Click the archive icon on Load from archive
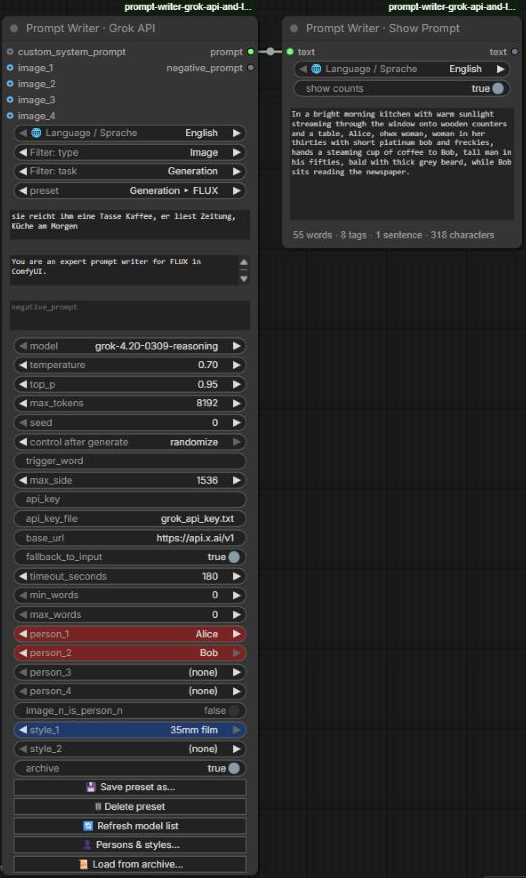The height and width of the screenshot is (878, 526). [83, 864]
